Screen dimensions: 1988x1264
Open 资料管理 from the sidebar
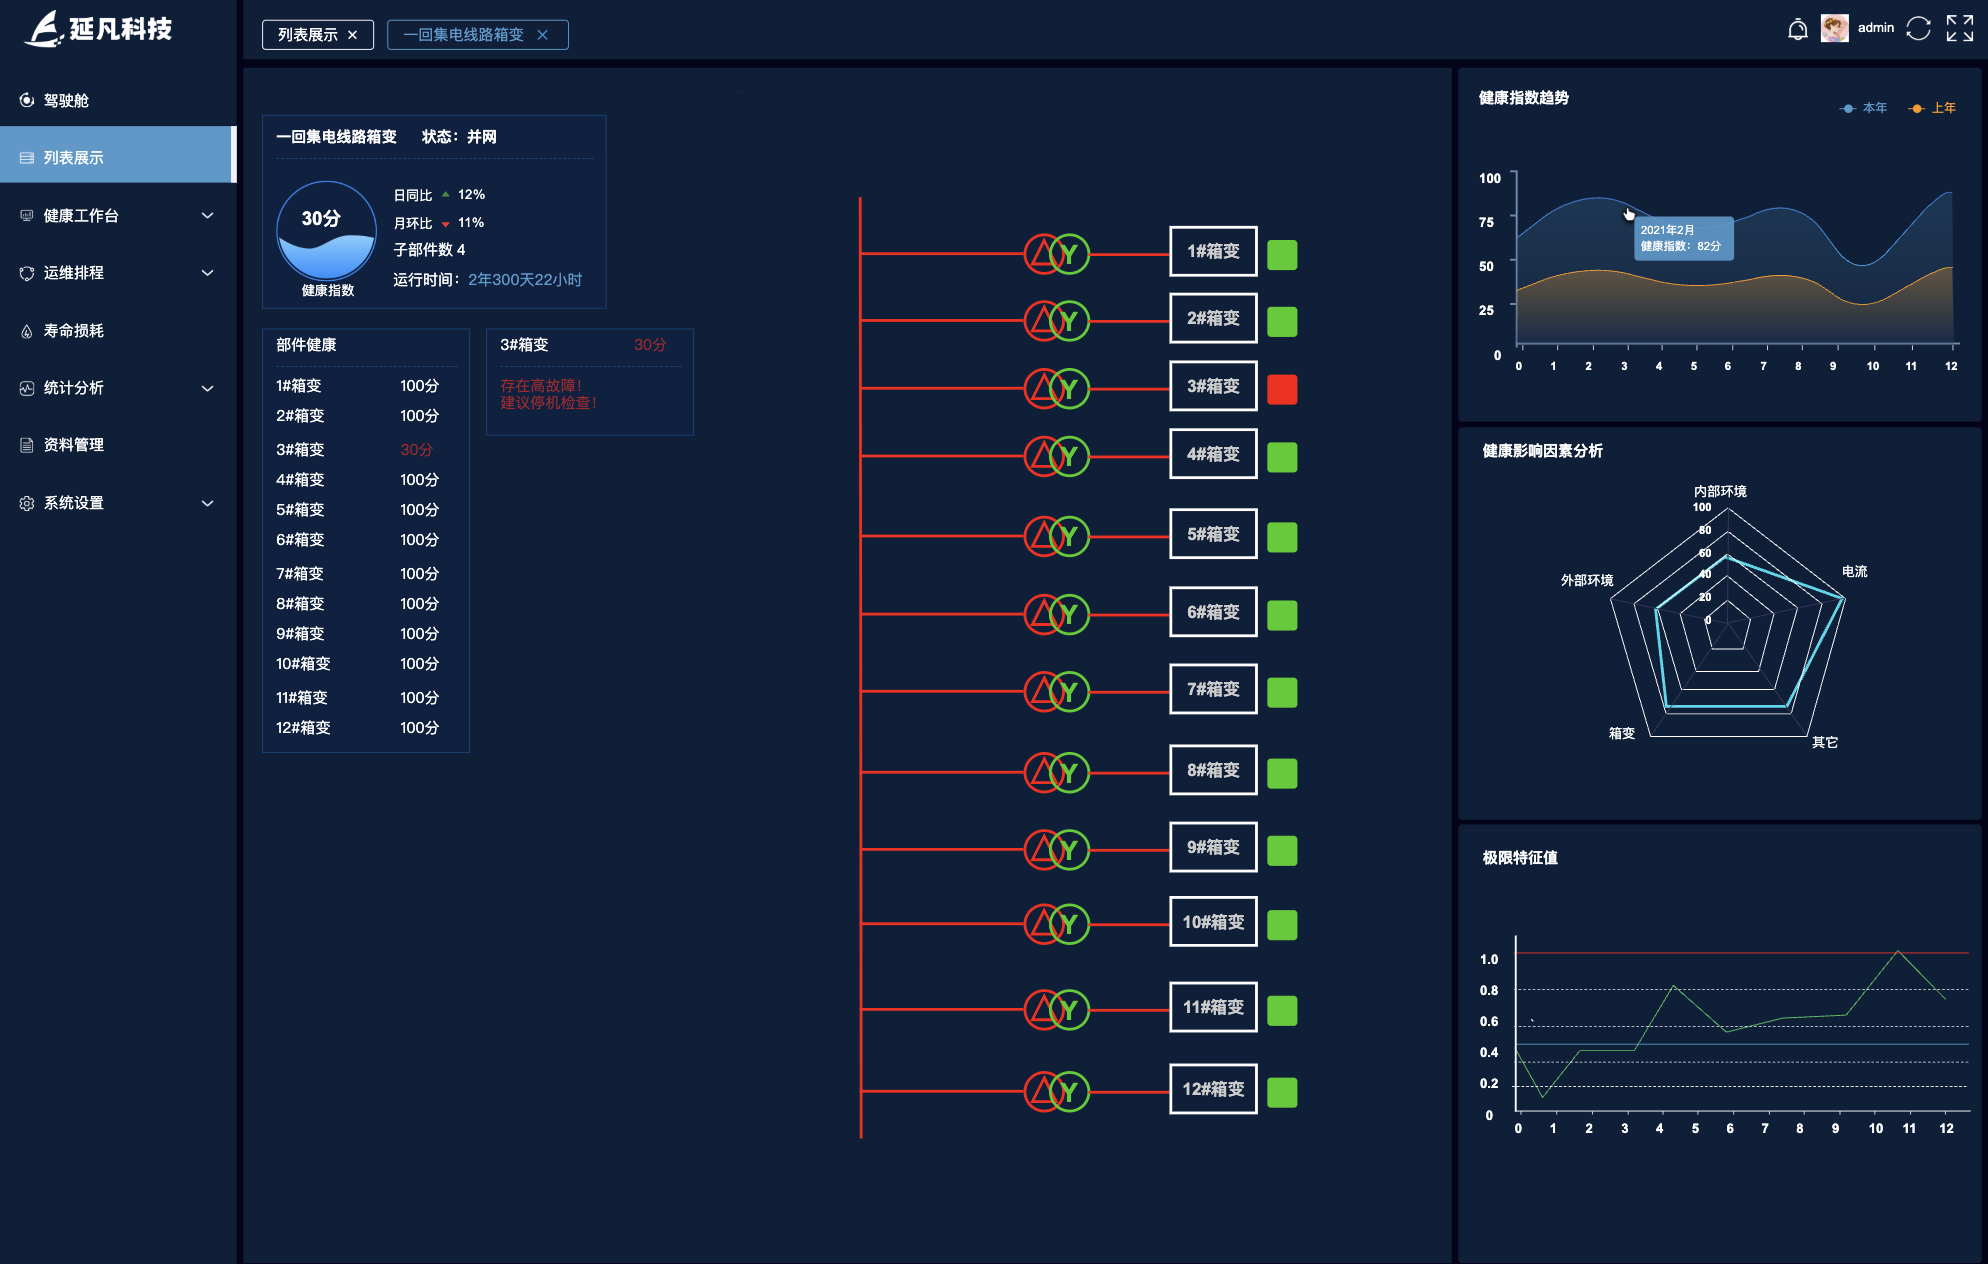click(x=73, y=445)
